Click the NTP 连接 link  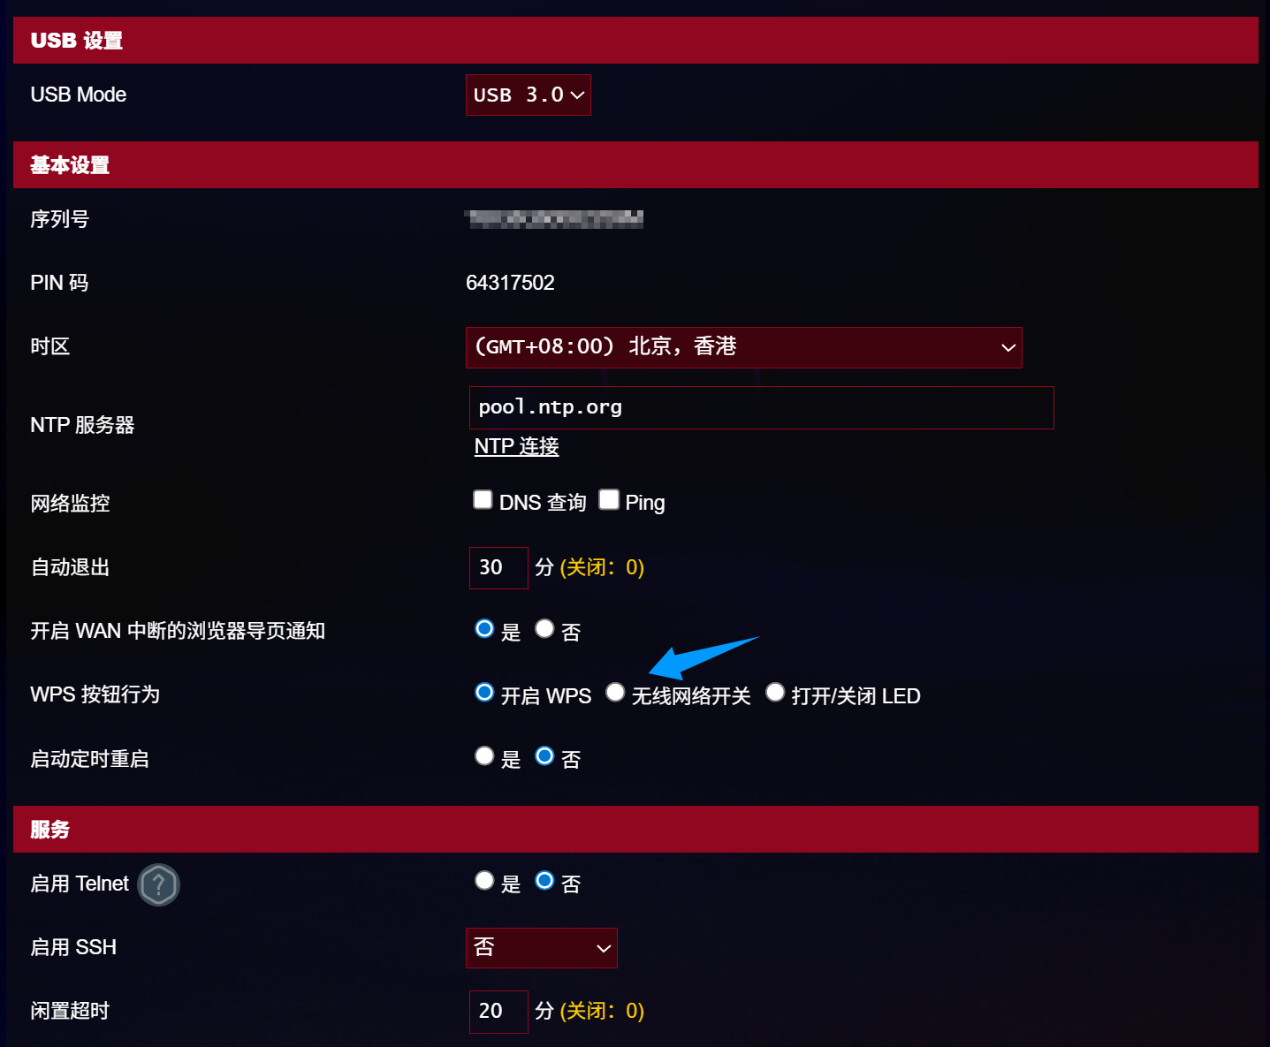coord(516,446)
